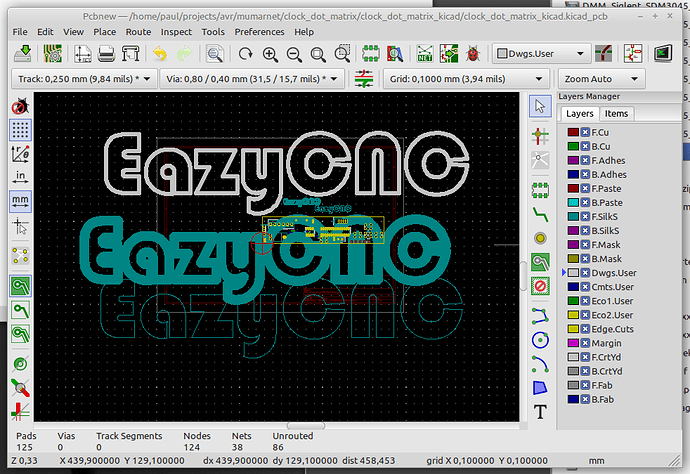Open the Footprint viewer icon
Screen dimensions: 690x474
point(395,54)
